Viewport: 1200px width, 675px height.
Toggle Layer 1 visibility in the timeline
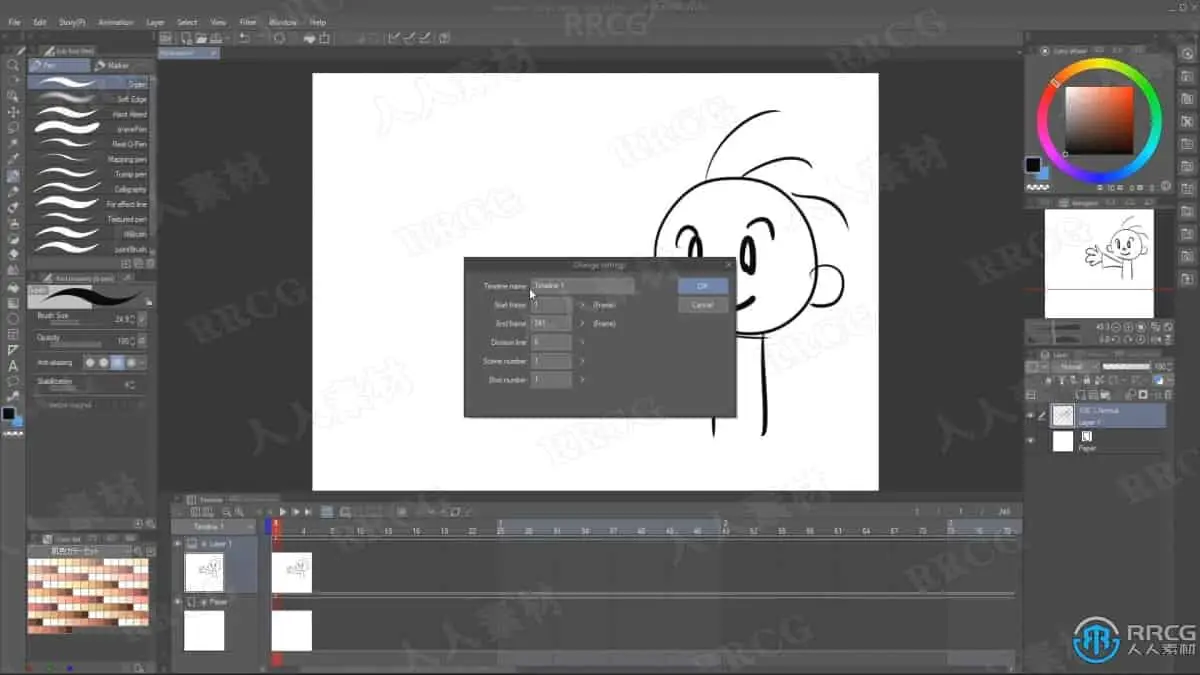178,544
